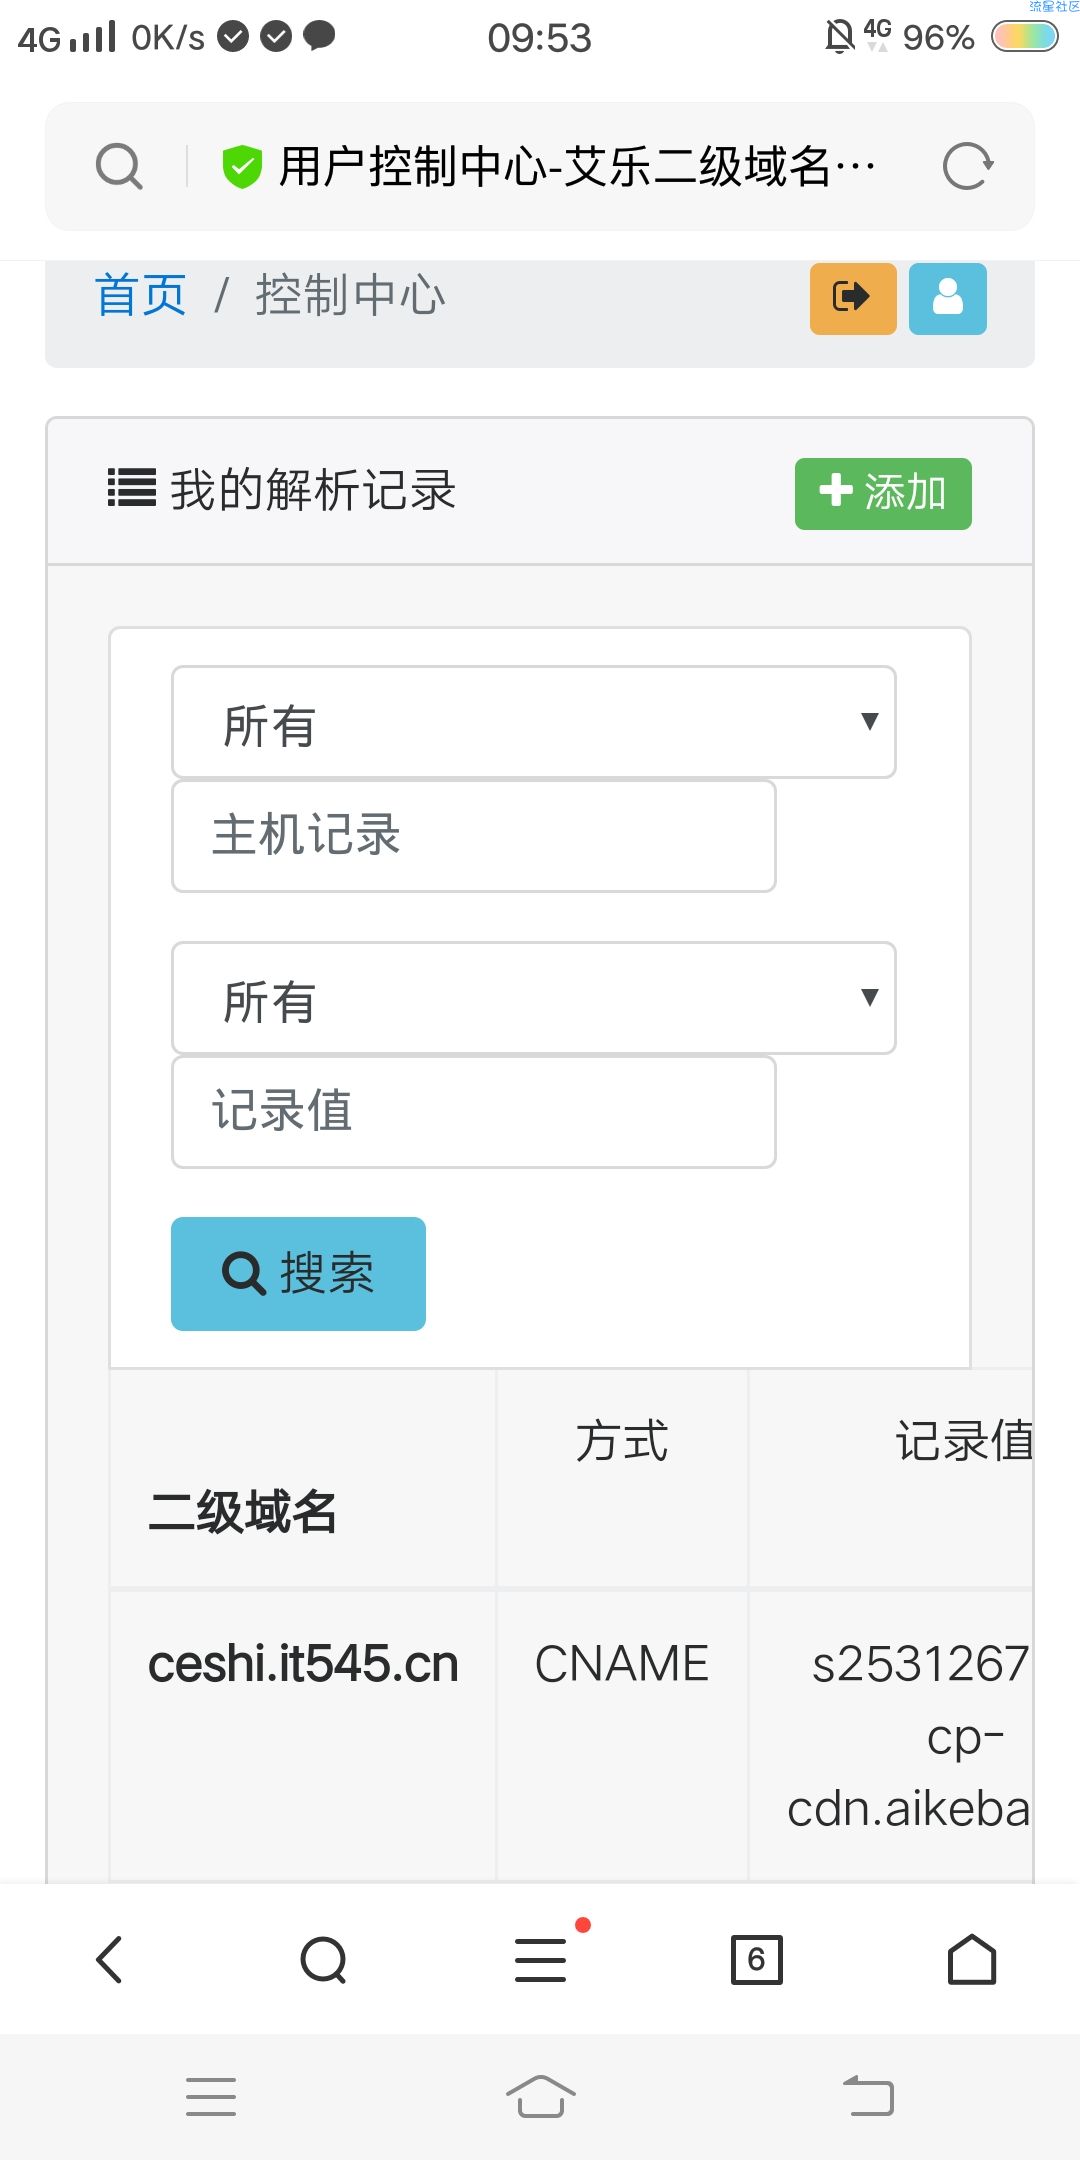Viewport: 1080px width, 2160px height.
Task: Click the 添加 button
Action: (883, 494)
